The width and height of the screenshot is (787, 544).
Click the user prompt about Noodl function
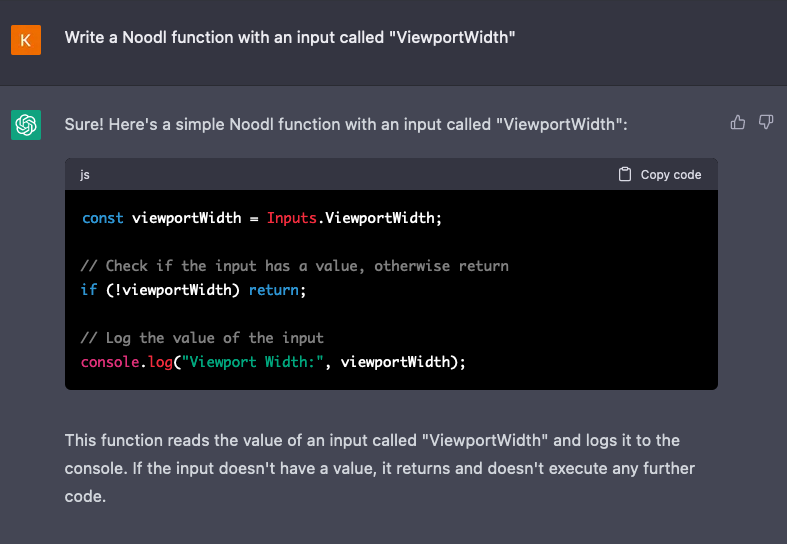click(x=289, y=37)
